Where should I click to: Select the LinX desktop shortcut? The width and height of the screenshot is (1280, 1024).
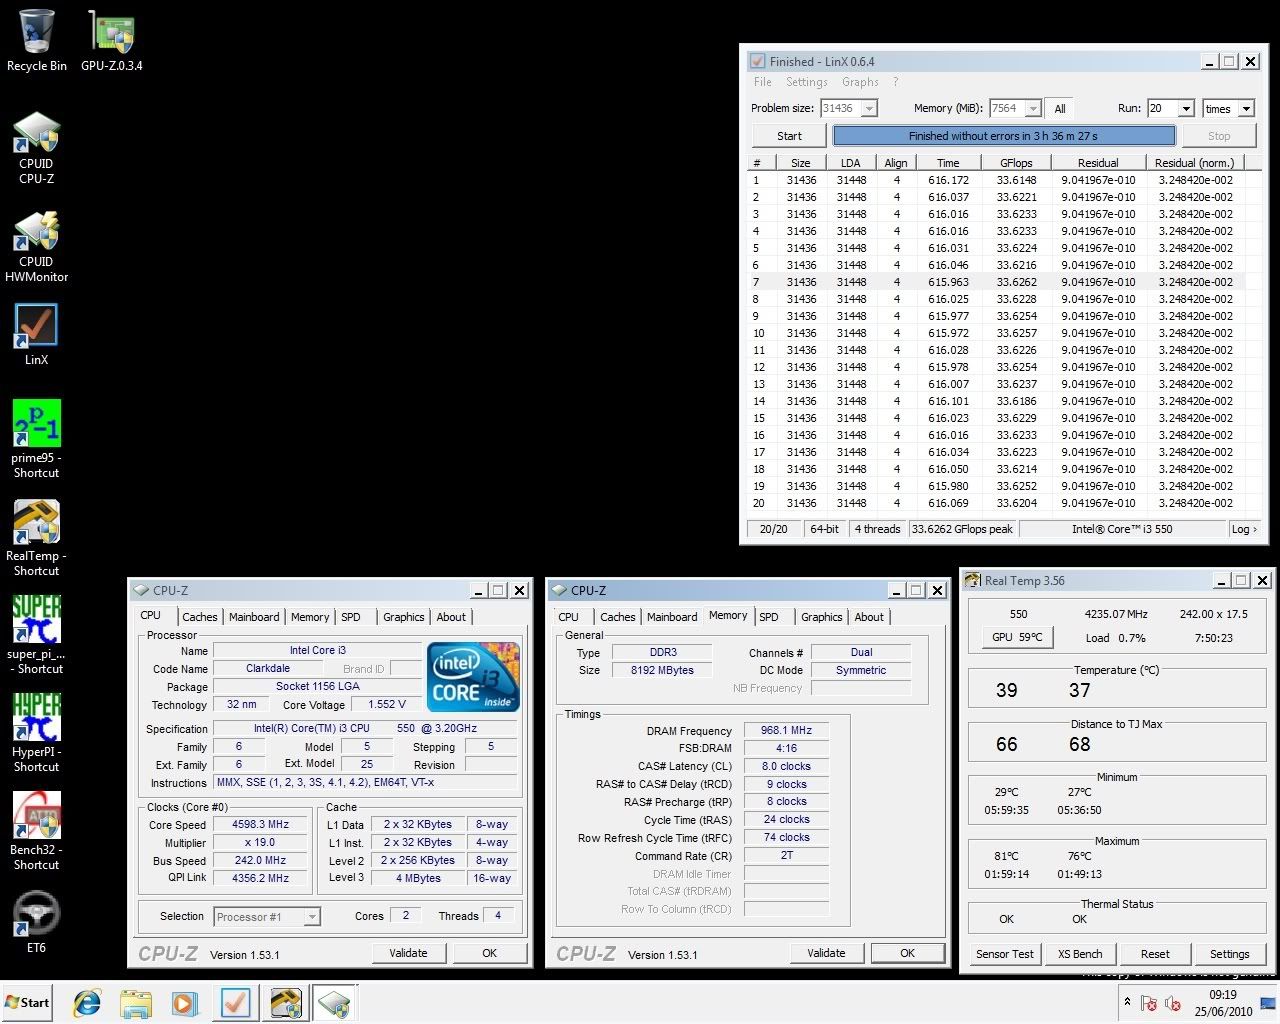point(37,335)
